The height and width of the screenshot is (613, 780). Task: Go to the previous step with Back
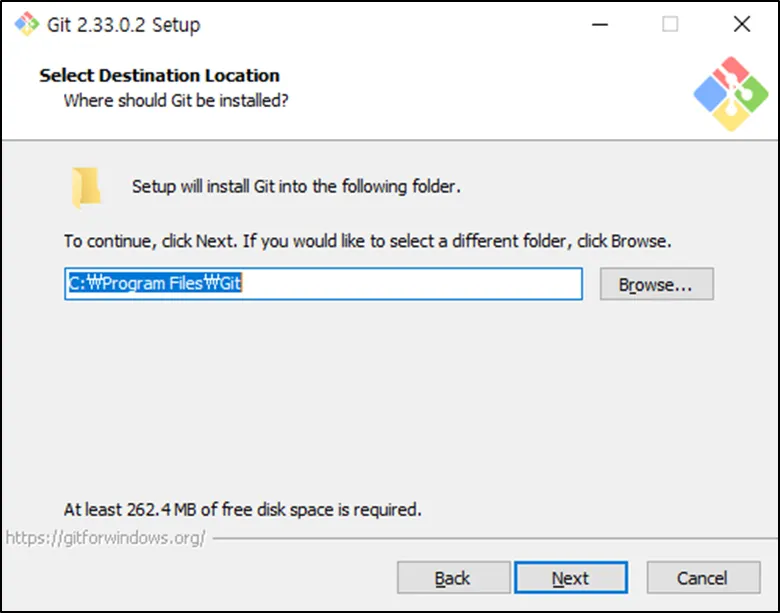pos(453,578)
